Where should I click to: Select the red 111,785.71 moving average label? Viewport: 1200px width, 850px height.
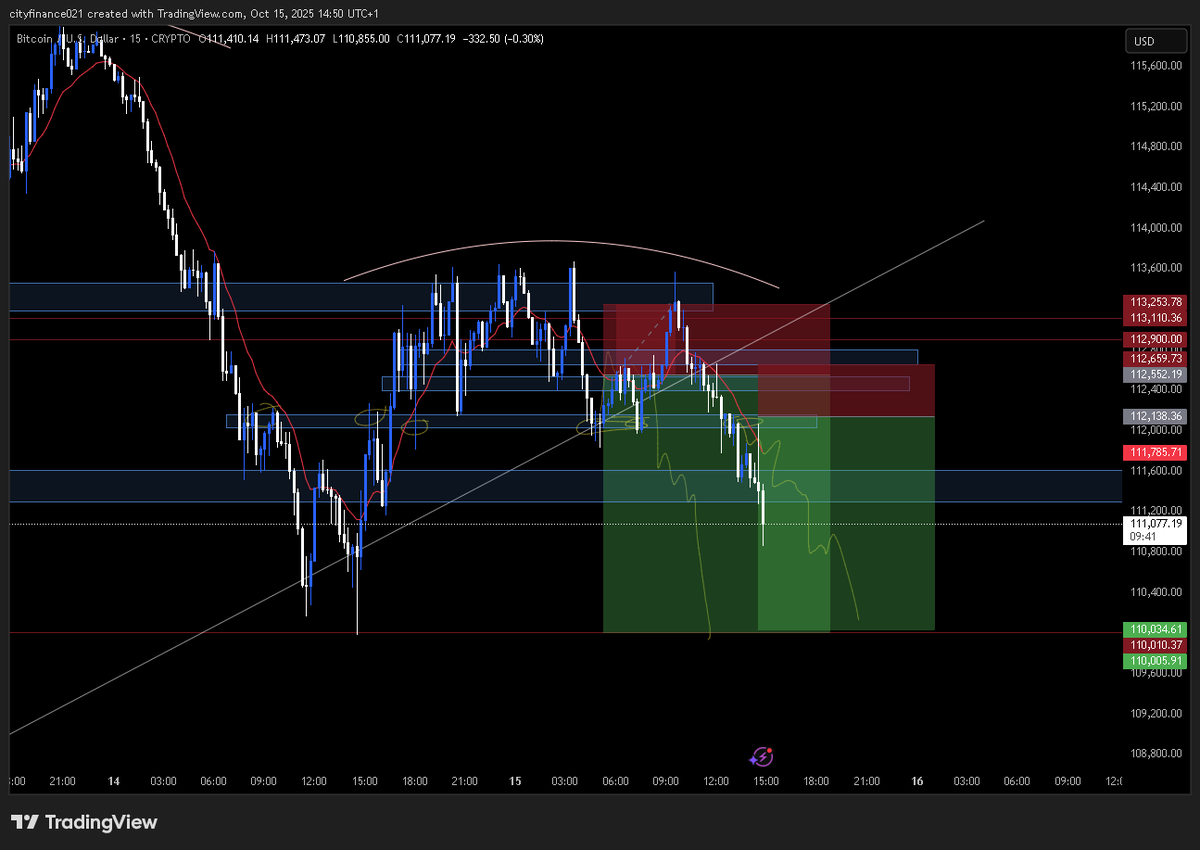tap(1156, 452)
